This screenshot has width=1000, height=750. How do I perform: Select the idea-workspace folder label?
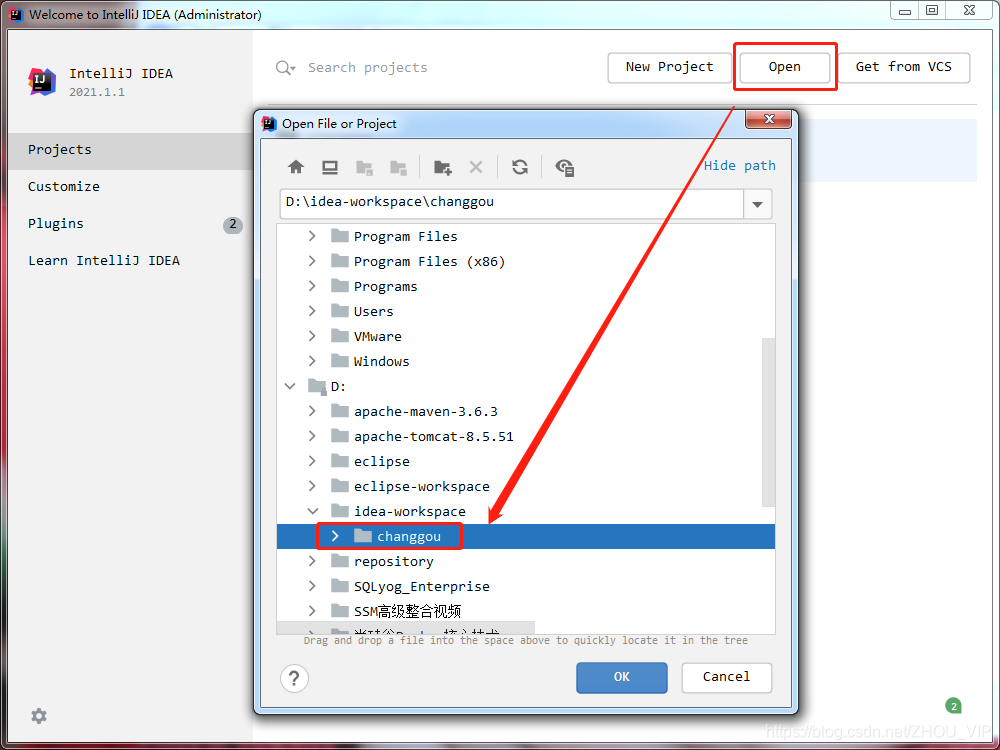(x=409, y=511)
